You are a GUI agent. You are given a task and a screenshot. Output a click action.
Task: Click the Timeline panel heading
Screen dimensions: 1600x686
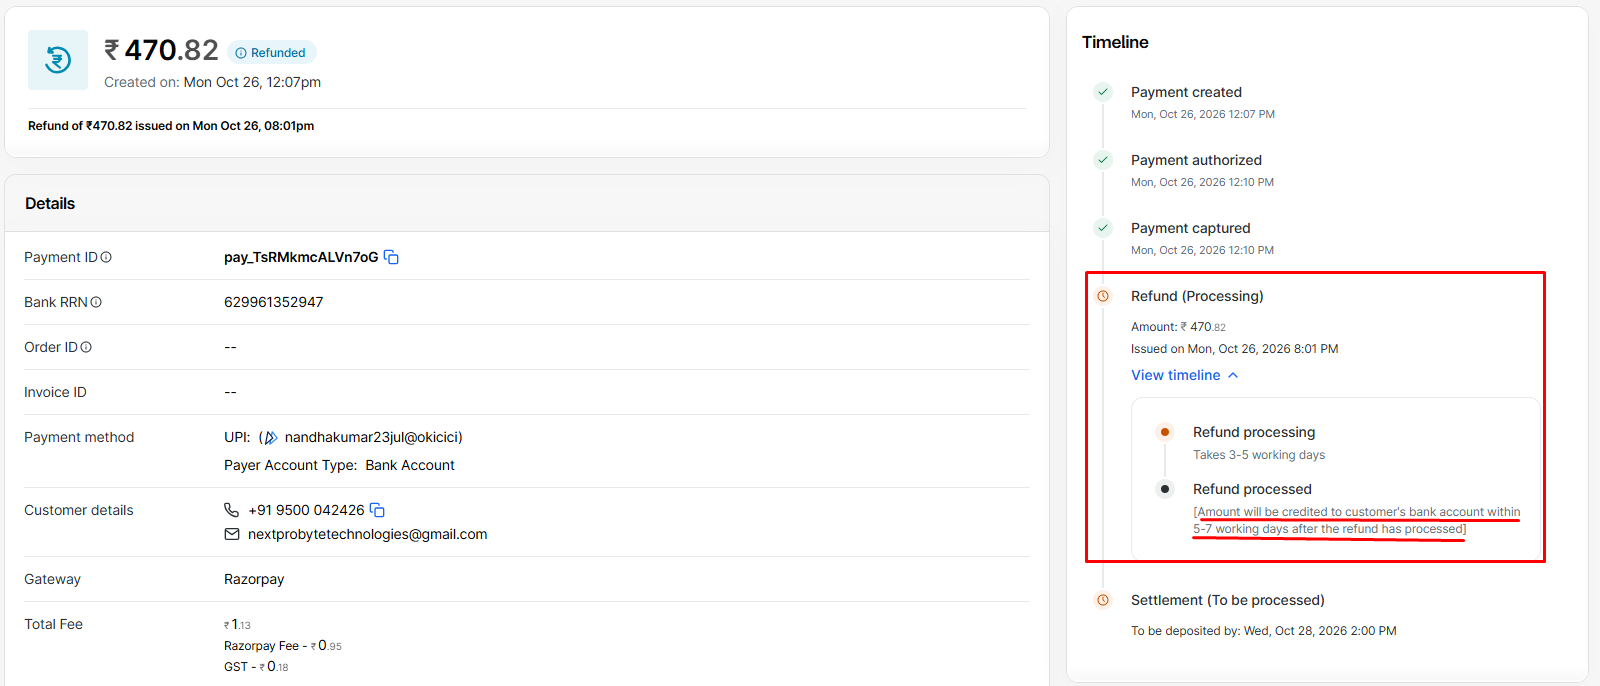1115,42
